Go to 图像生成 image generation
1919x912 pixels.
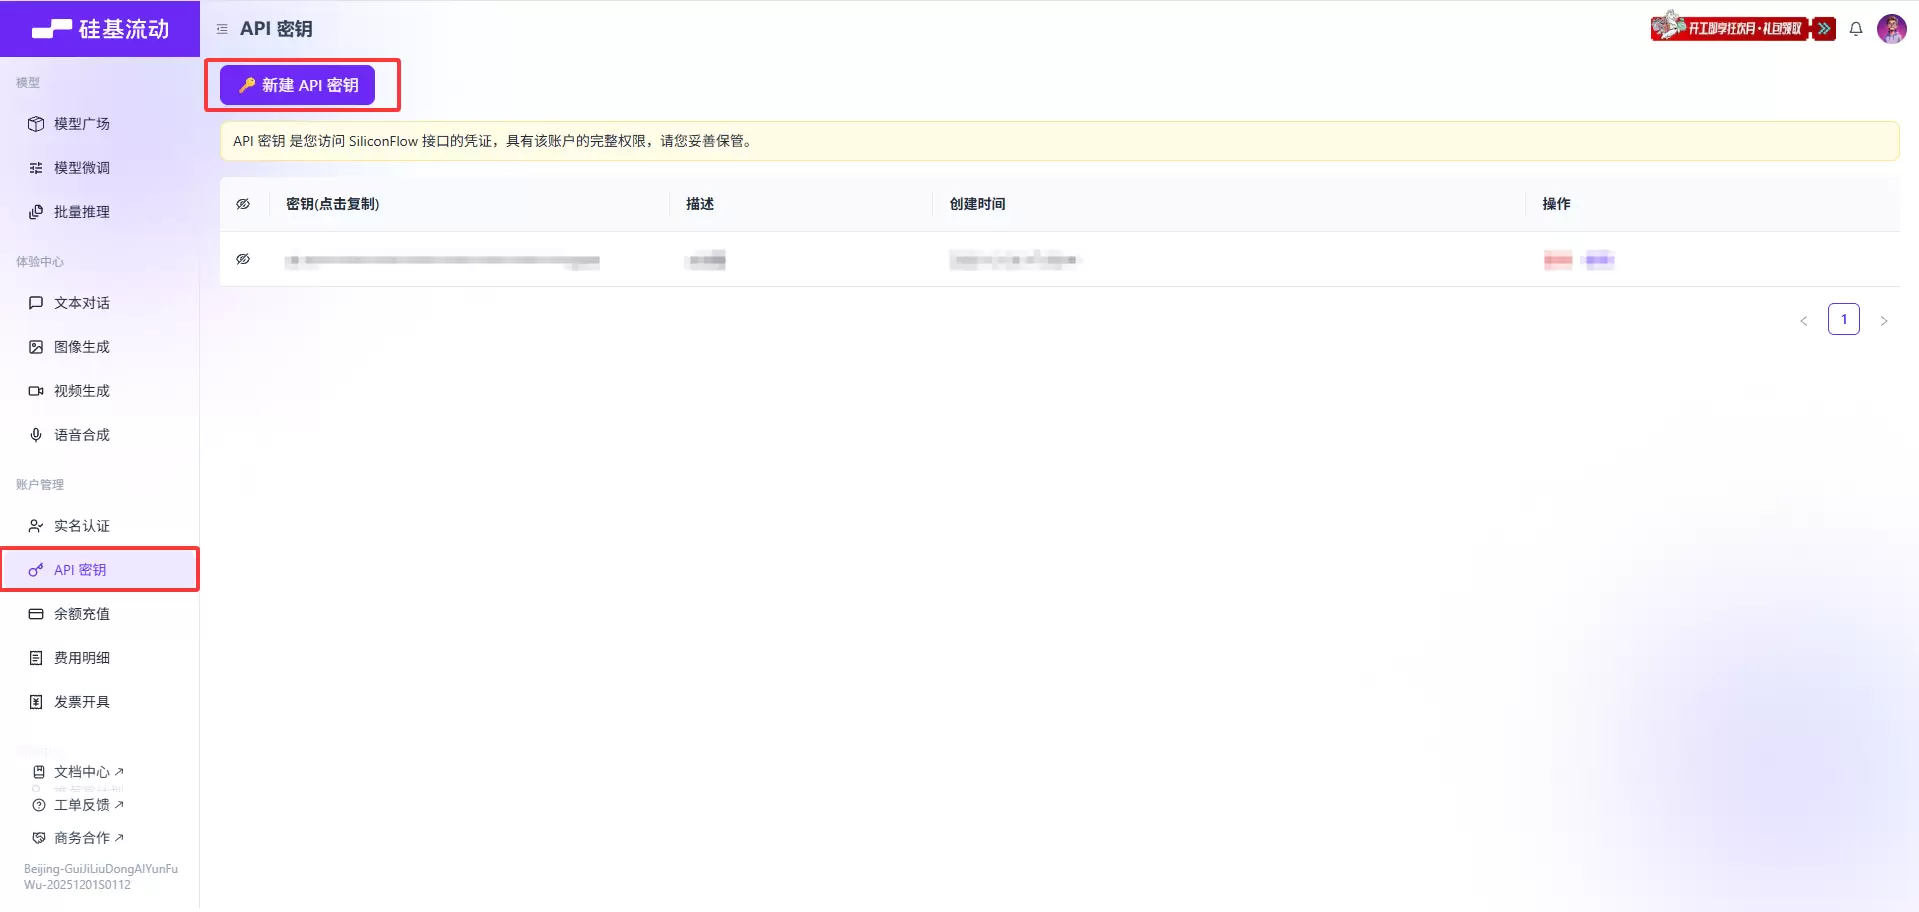coord(82,347)
